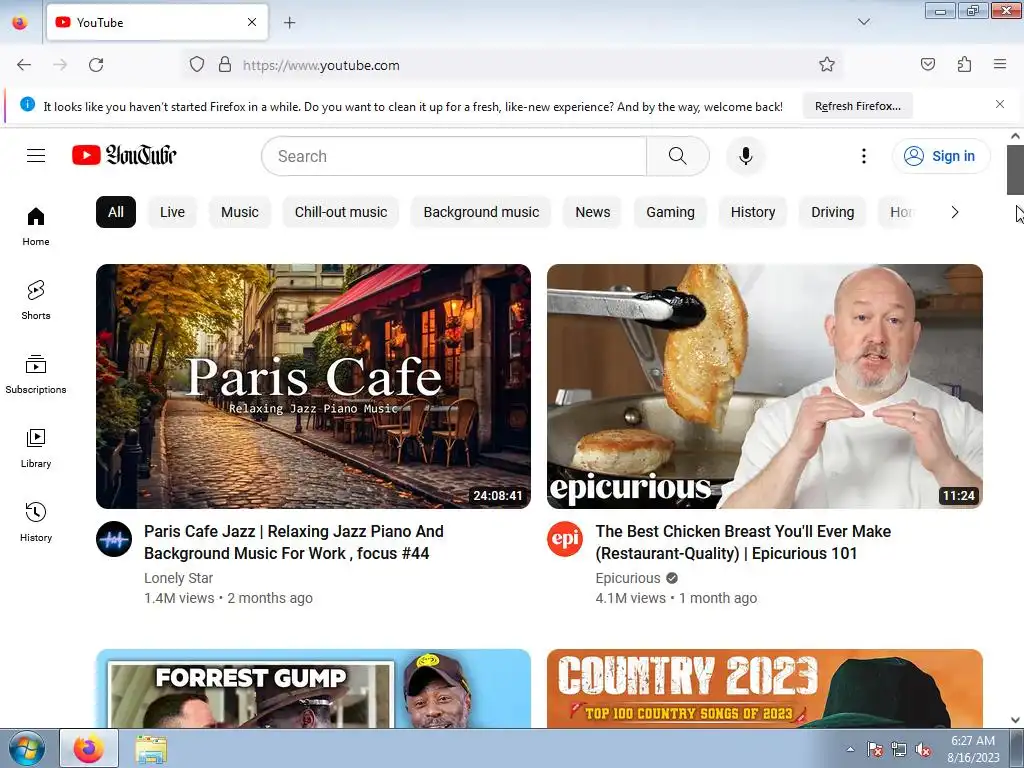Open Firefox application menu
Screen dimensions: 1024x768
[1000, 64]
